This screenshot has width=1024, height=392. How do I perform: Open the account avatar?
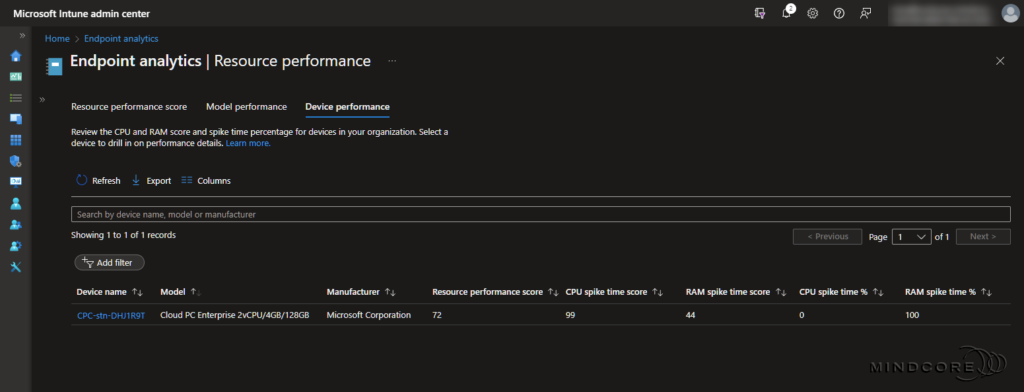(1010, 13)
